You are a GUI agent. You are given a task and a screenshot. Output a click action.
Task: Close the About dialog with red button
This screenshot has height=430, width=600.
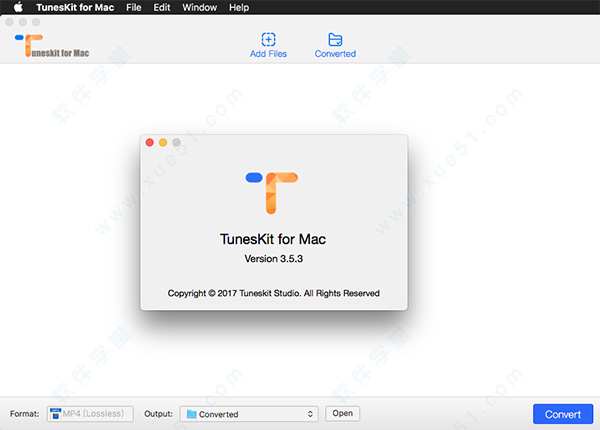[x=150, y=142]
